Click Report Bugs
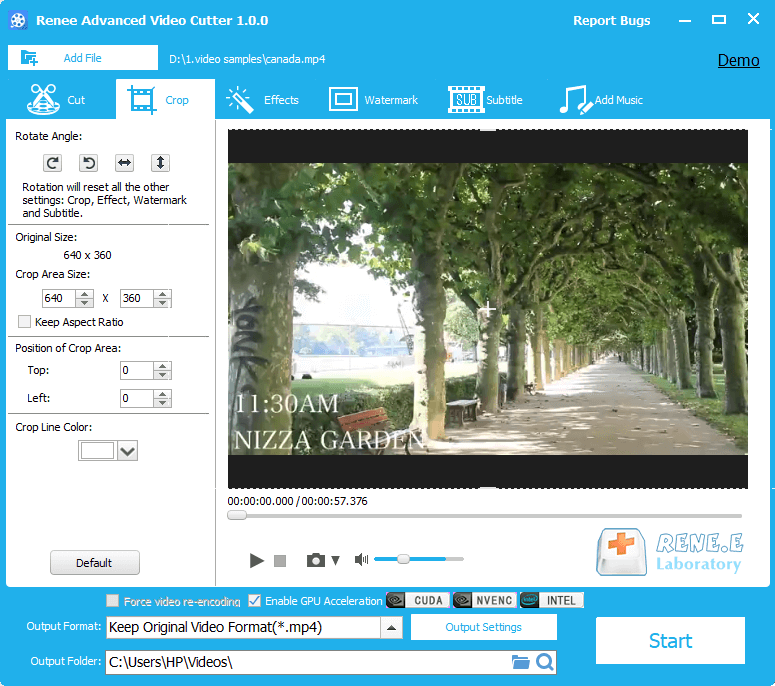The height and width of the screenshot is (686, 775). [611, 21]
